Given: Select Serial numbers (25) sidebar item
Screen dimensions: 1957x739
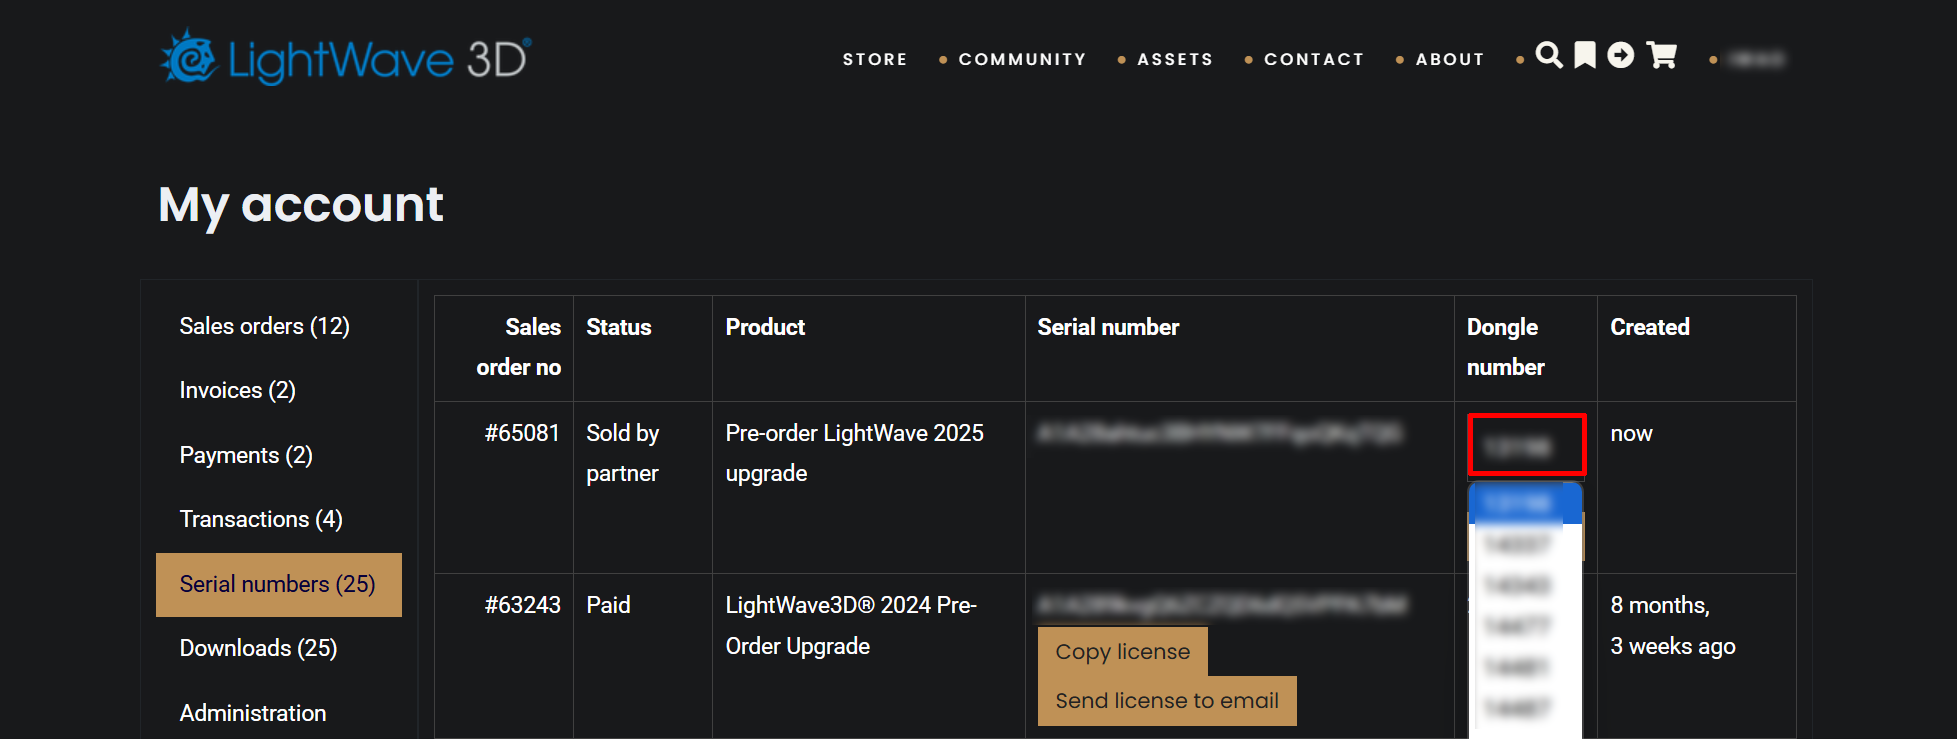Looking at the screenshot, I should point(279,584).
